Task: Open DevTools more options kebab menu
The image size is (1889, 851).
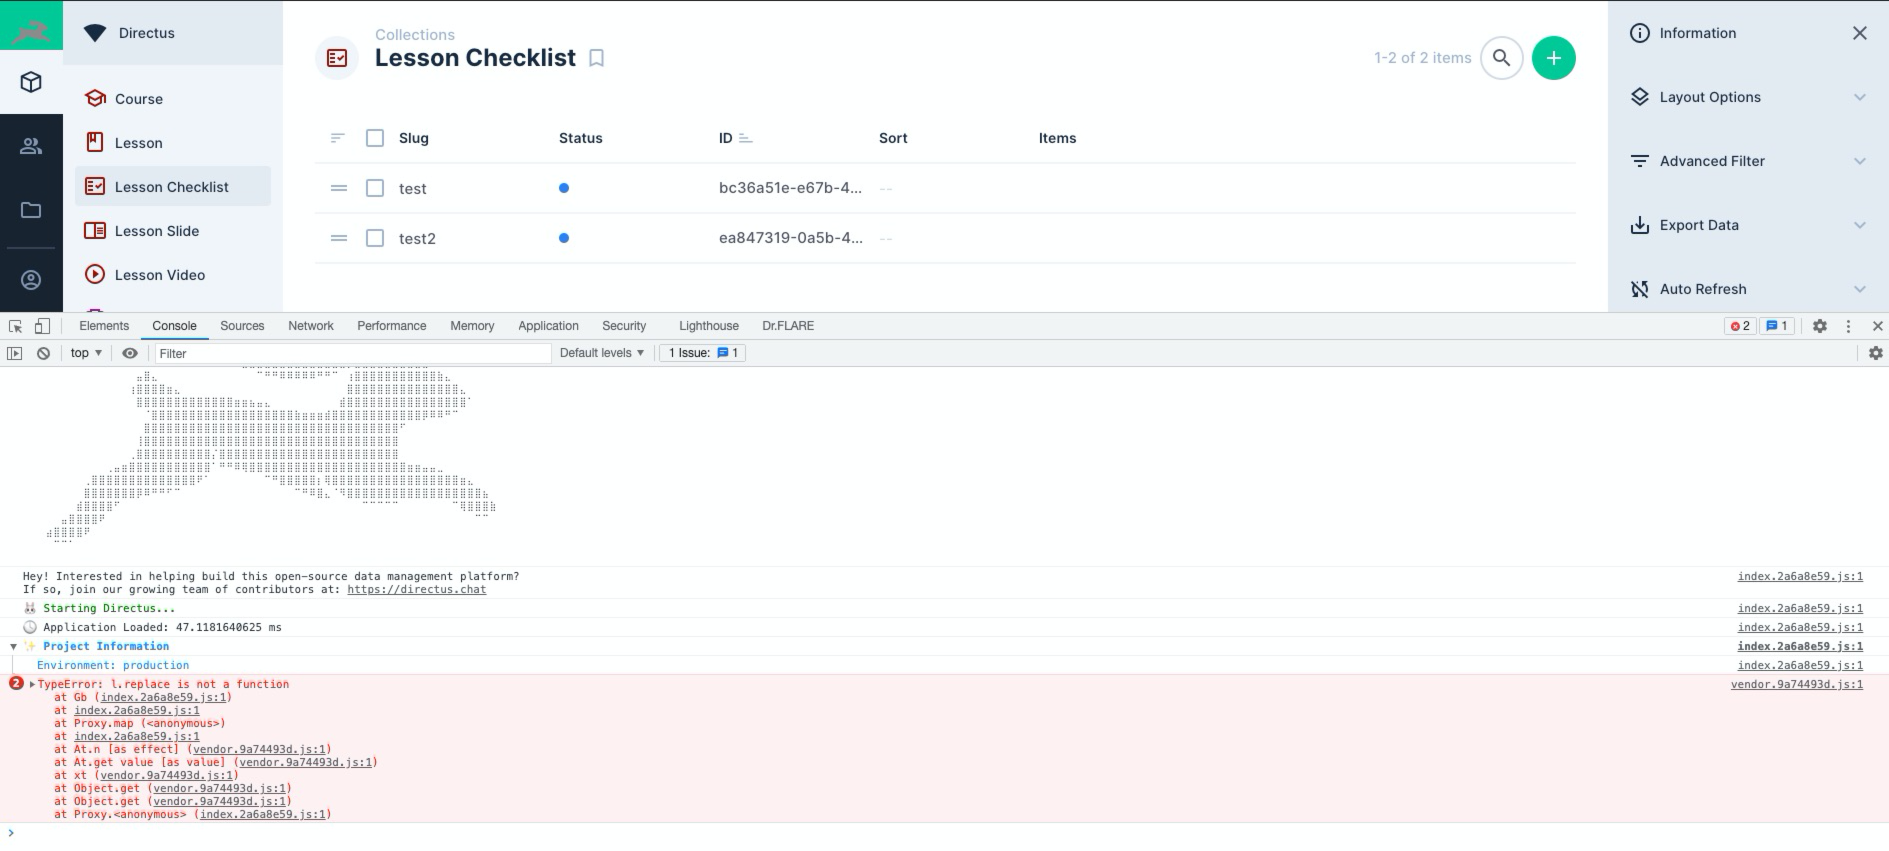Action: [x=1848, y=326]
